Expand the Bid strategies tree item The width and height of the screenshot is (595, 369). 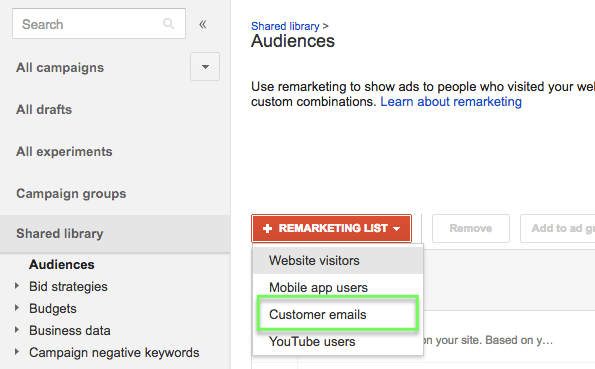click(17, 286)
